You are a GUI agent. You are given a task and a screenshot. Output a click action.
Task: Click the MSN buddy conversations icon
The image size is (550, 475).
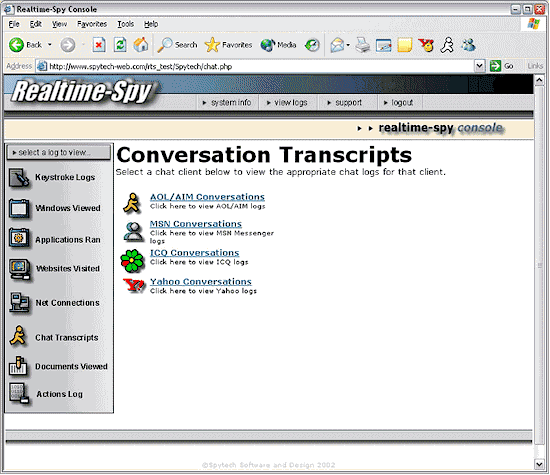[133, 232]
